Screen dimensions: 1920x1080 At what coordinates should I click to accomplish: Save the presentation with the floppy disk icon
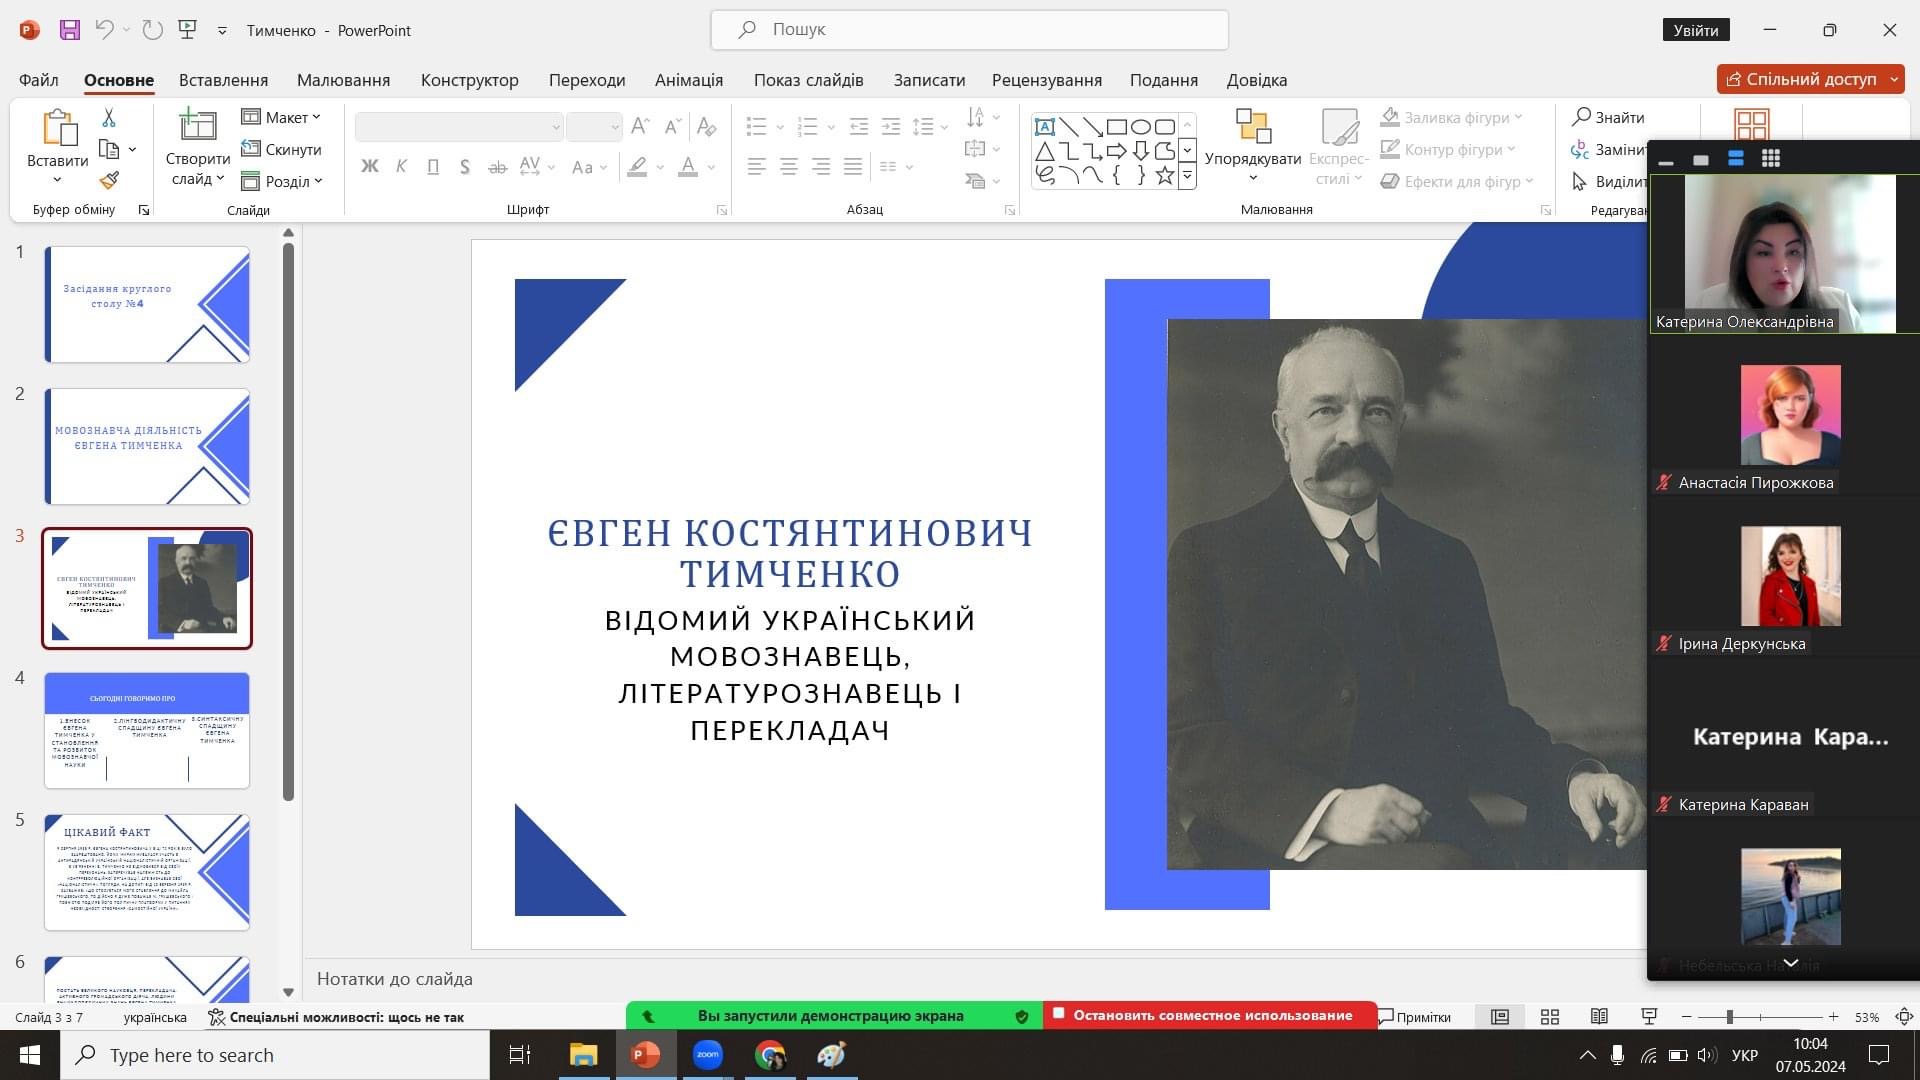[69, 30]
